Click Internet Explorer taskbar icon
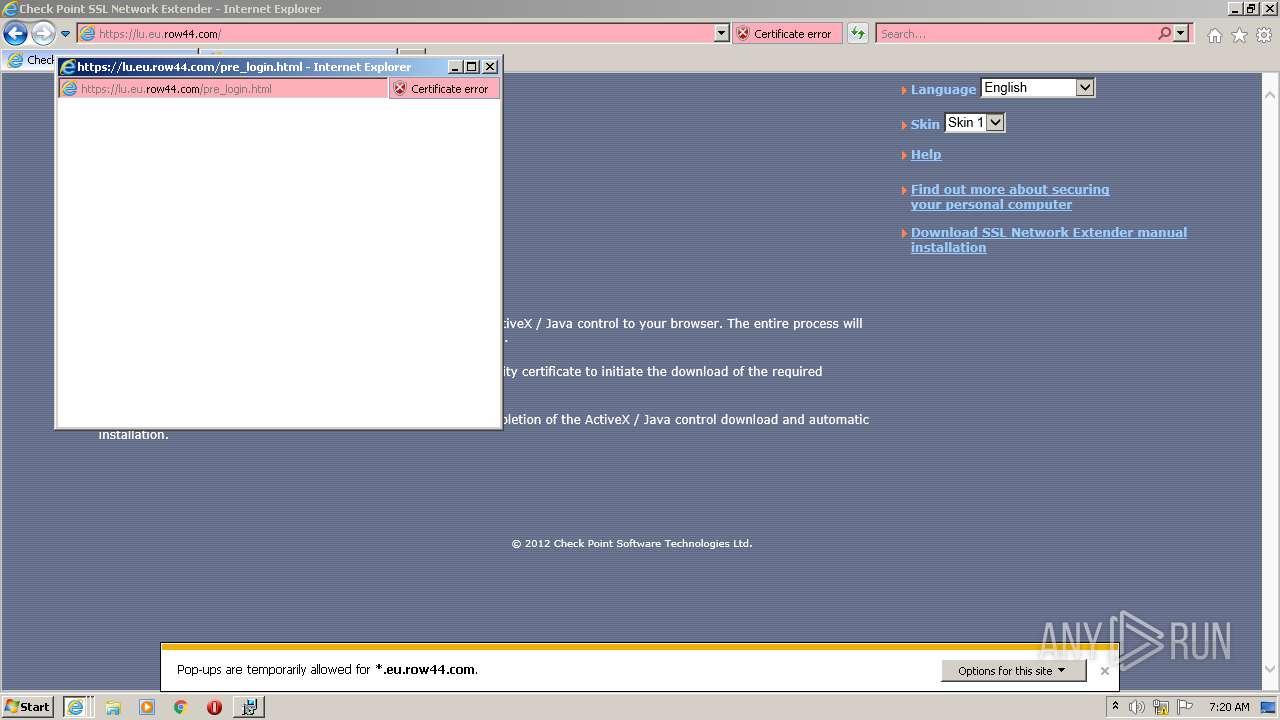This screenshot has height=720, width=1280. (x=77, y=707)
